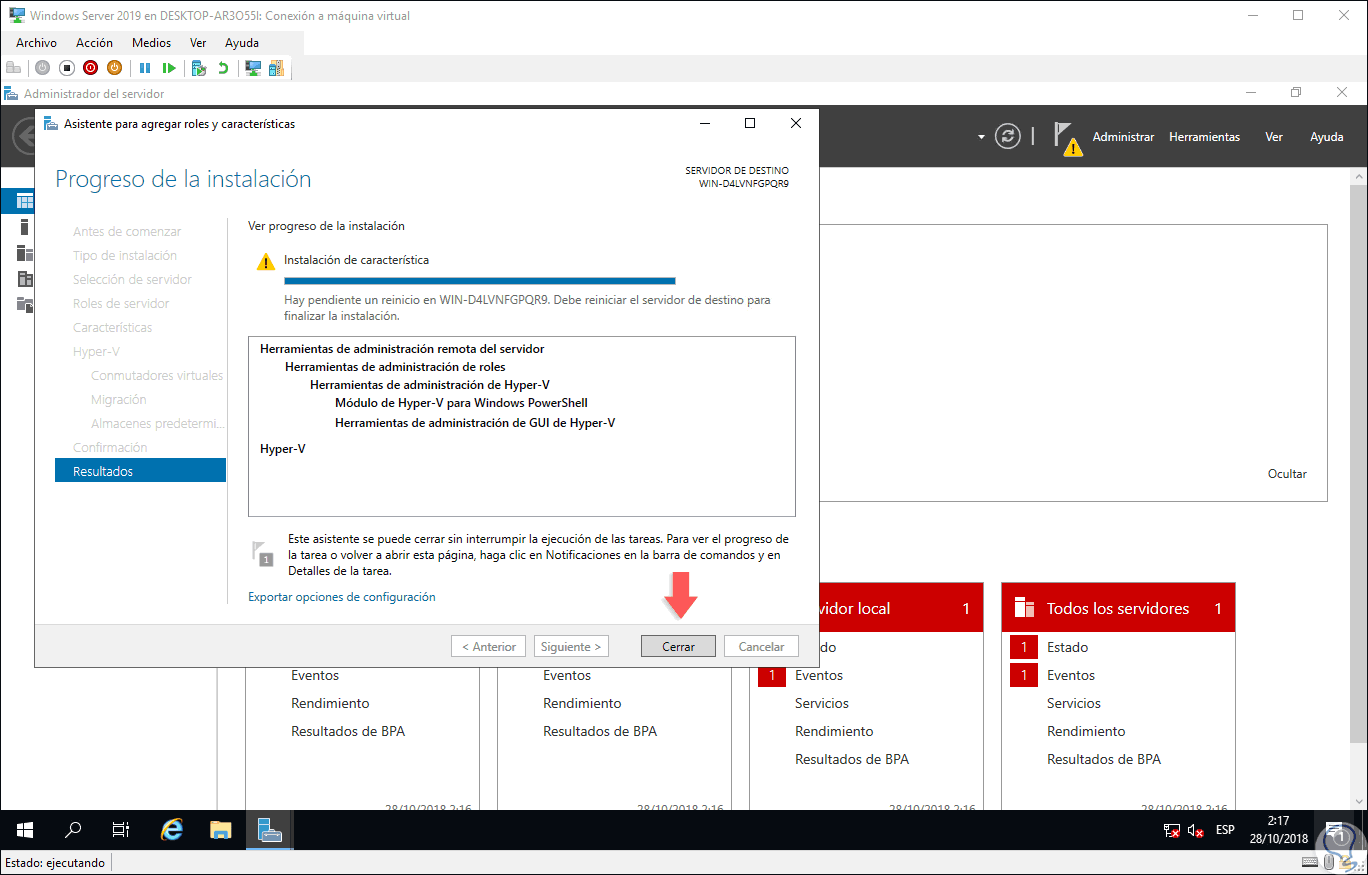
Task: Open the Herramientas menu in Server Manager
Action: coord(1204,137)
